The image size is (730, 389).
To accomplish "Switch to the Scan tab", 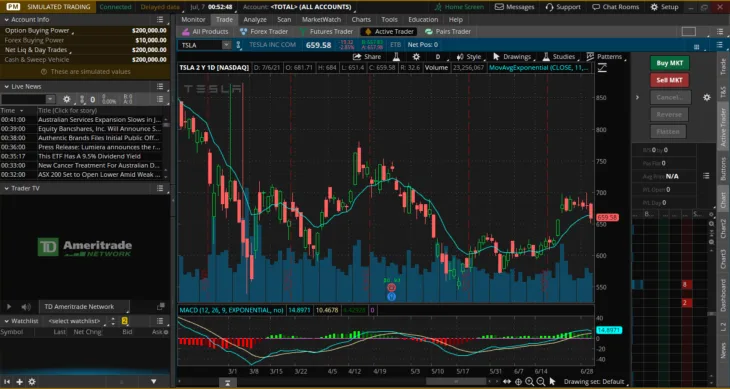I will [284, 20].
